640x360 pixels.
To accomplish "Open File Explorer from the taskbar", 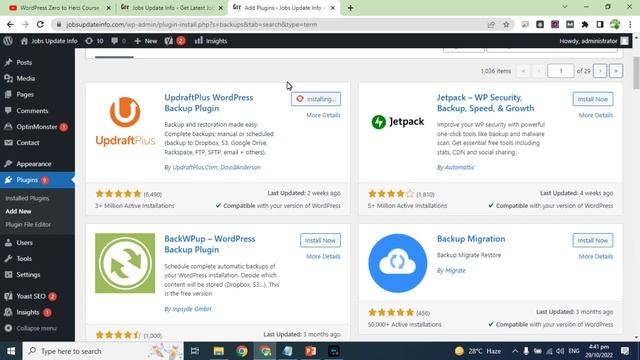I will 219,351.
